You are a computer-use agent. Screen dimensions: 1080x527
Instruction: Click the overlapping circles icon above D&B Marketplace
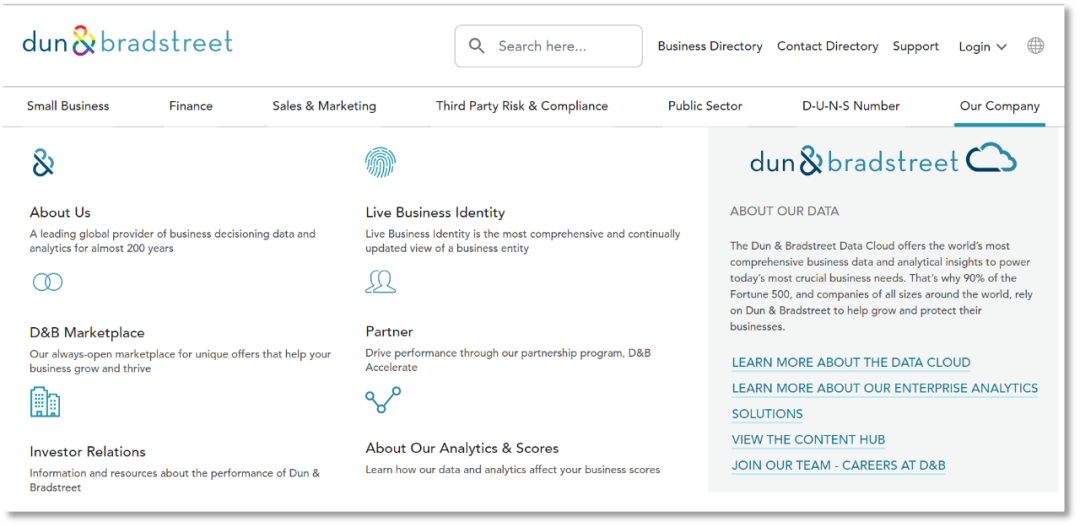(47, 282)
